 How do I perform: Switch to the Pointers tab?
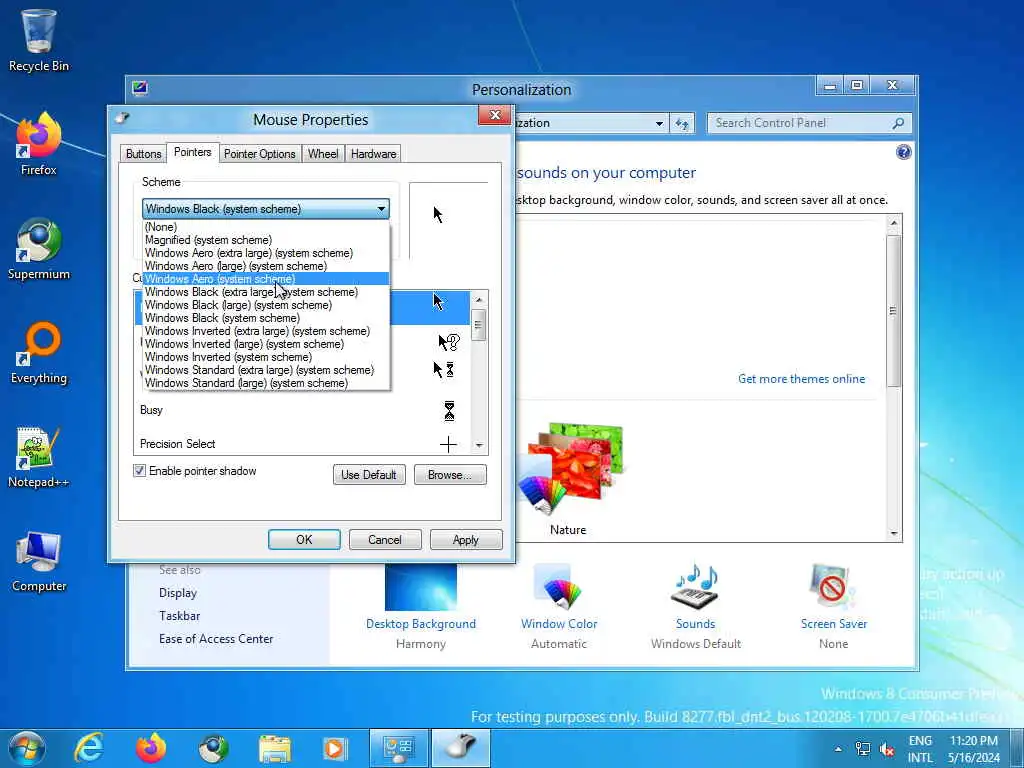pyautogui.click(x=192, y=152)
